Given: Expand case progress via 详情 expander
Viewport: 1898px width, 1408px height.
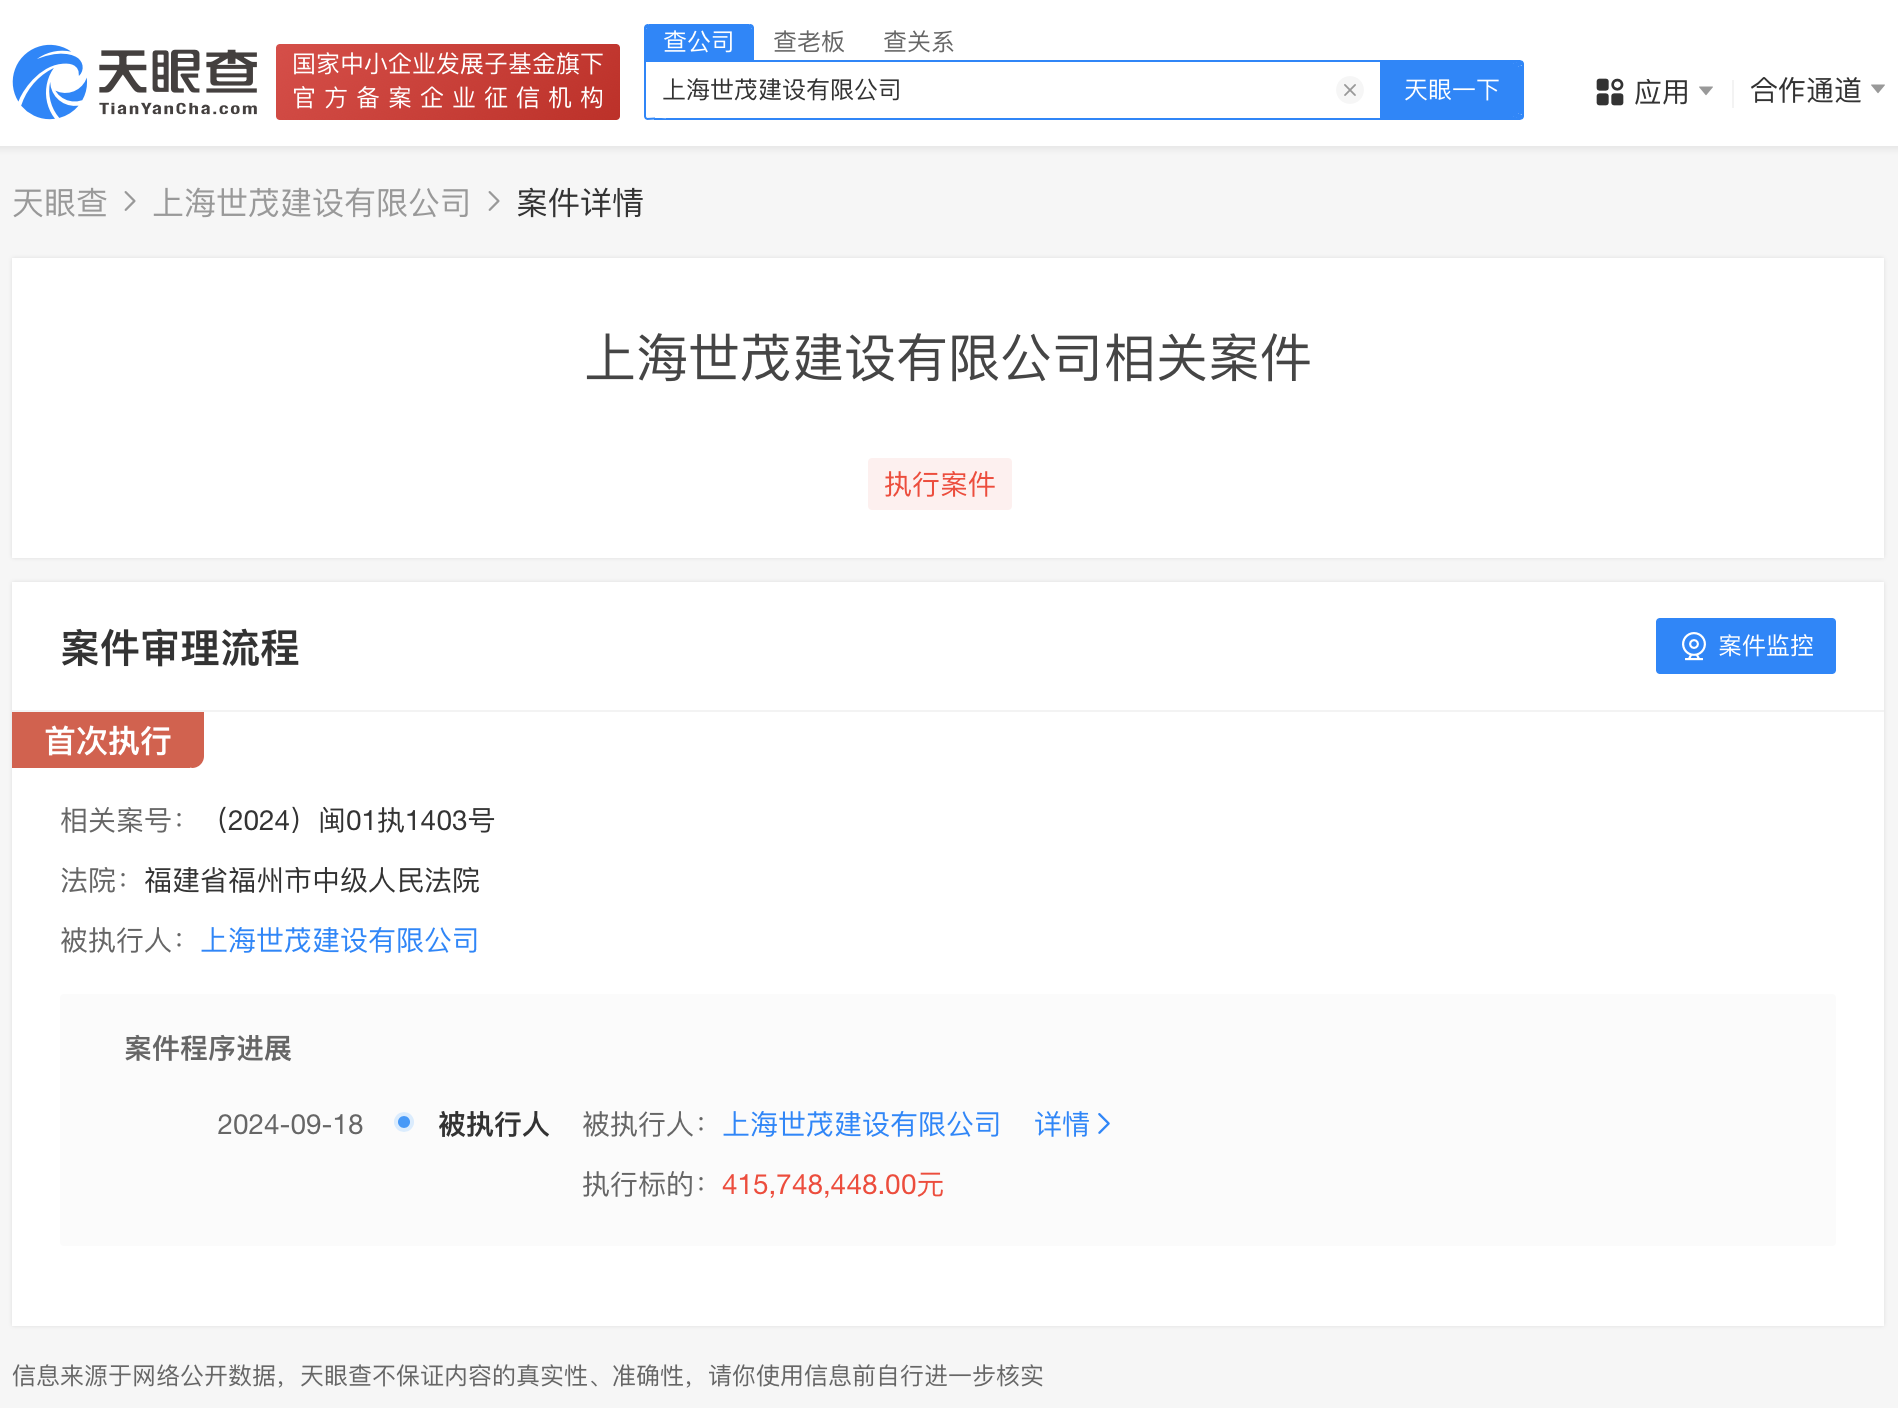Looking at the screenshot, I should [x=1065, y=1124].
